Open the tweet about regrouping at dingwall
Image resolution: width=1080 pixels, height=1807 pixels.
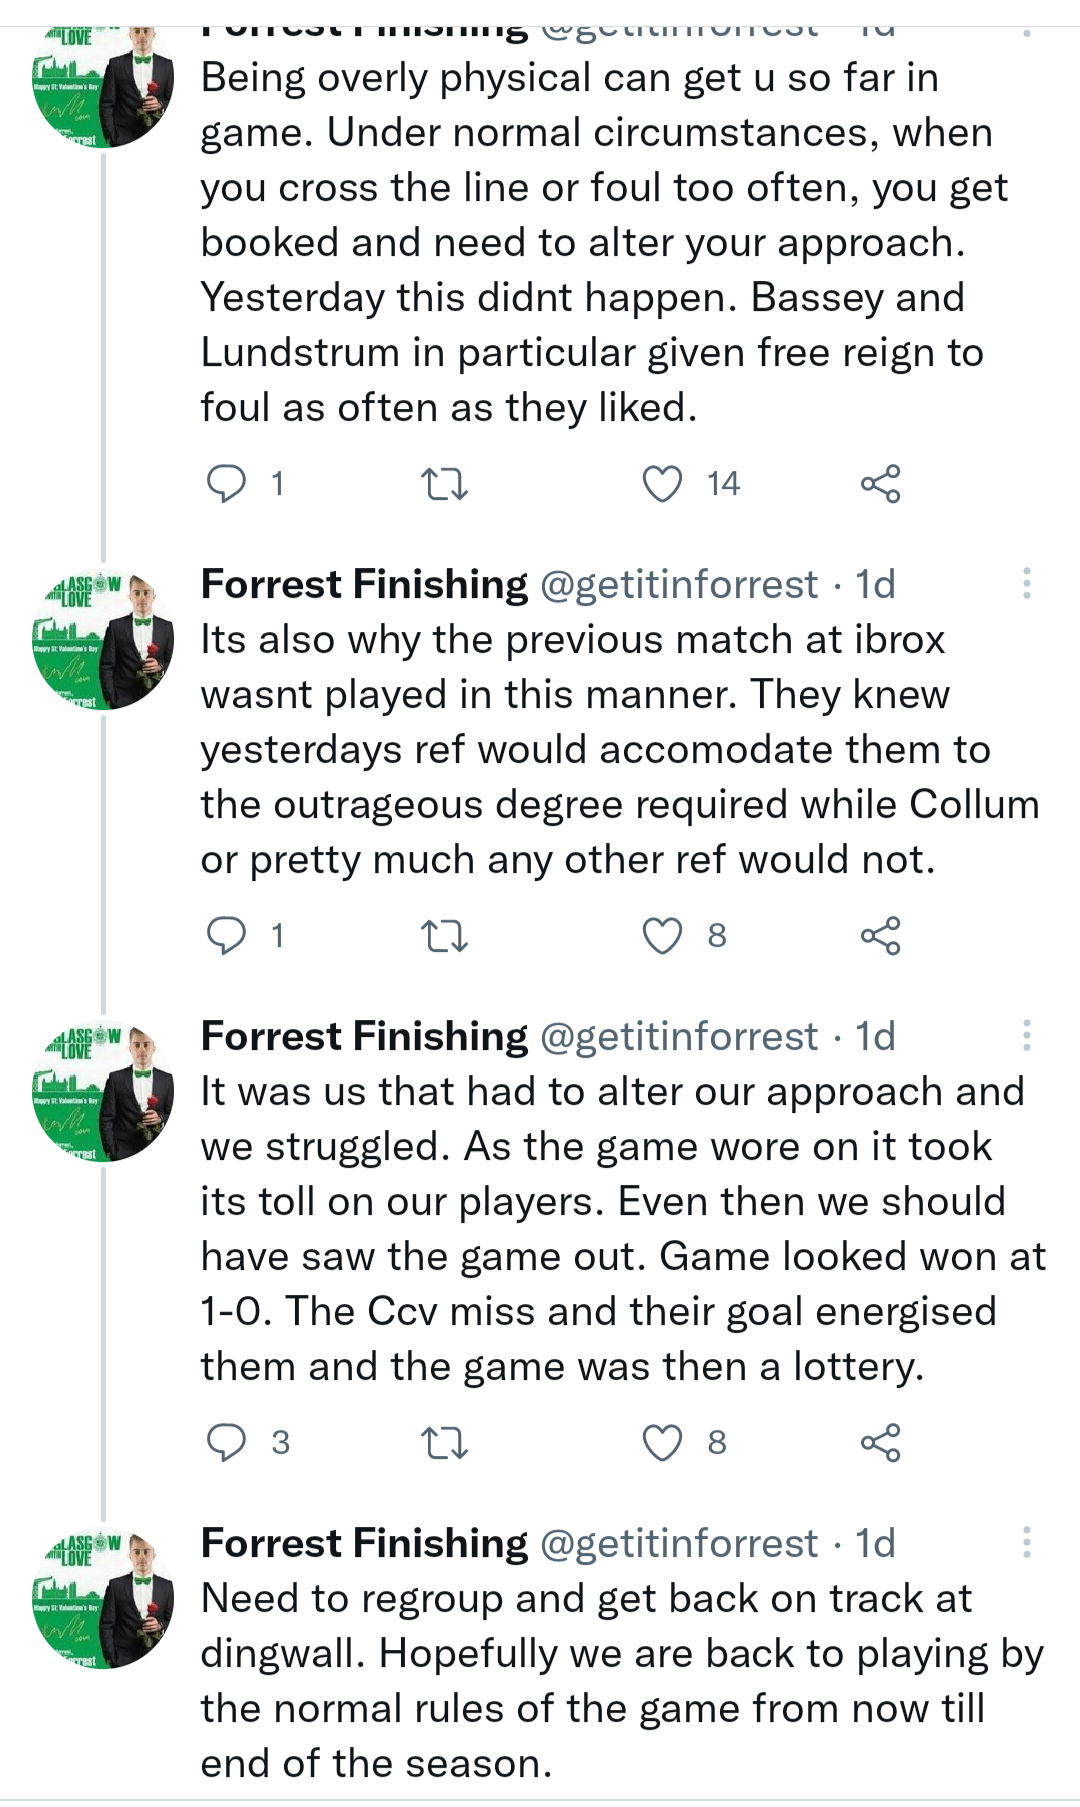click(x=600, y=1681)
